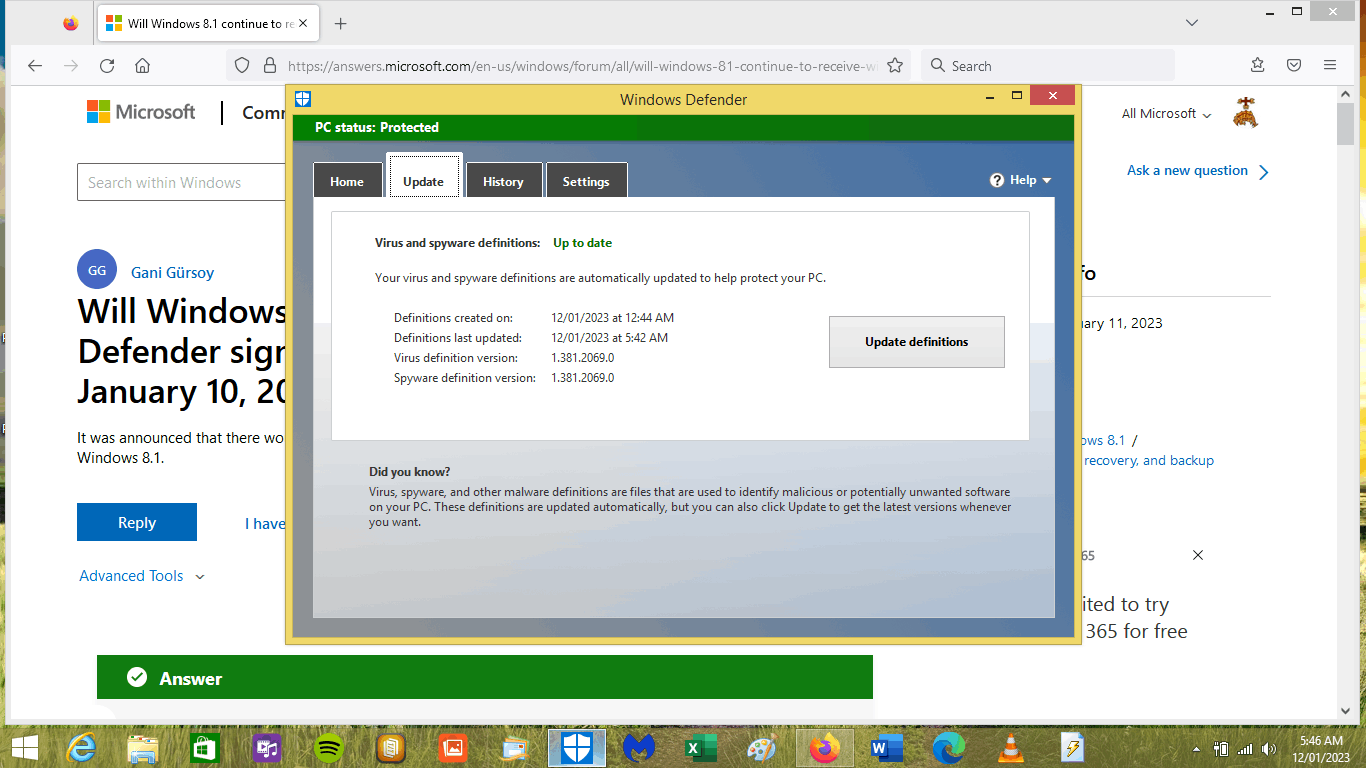The height and width of the screenshot is (768, 1366).
Task: Expand the Help dropdown in Windows Defender
Action: pyautogui.click(x=1021, y=180)
